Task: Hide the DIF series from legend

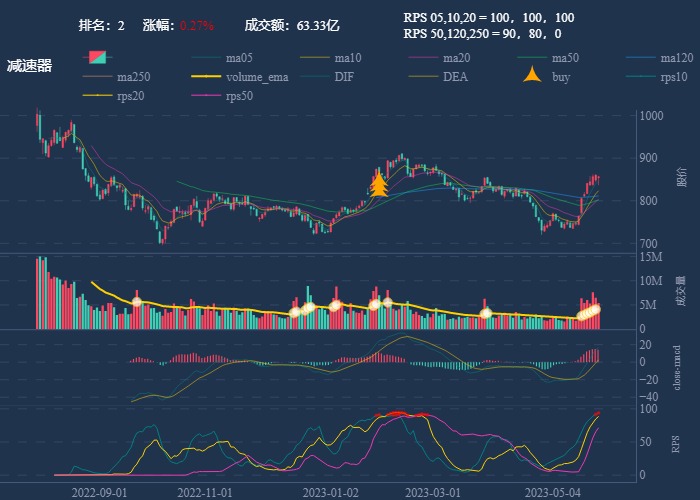Action: pyautogui.click(x=343, y=77)
